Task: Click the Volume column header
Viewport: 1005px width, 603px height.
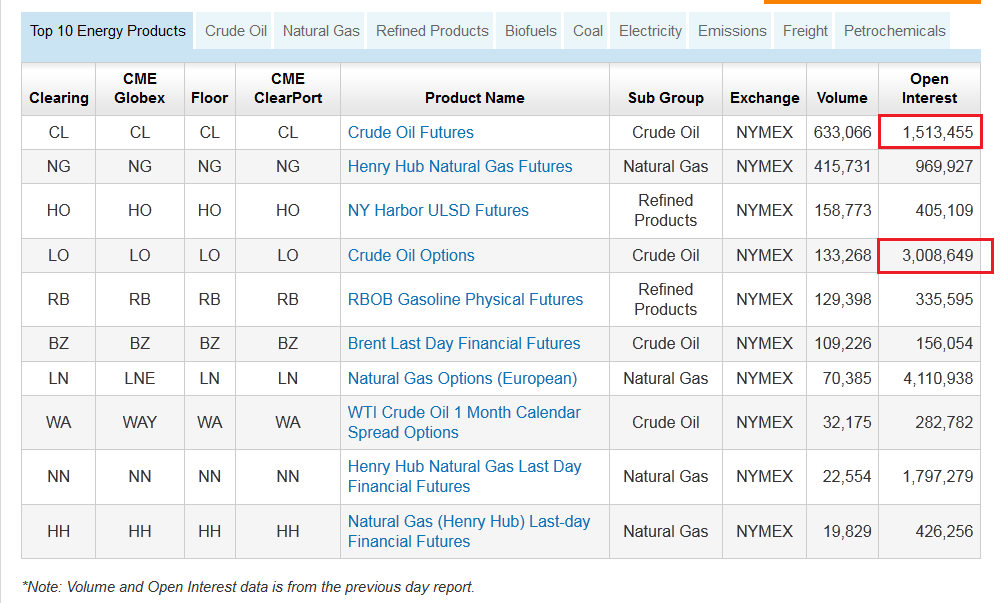Action: point(842,97)
